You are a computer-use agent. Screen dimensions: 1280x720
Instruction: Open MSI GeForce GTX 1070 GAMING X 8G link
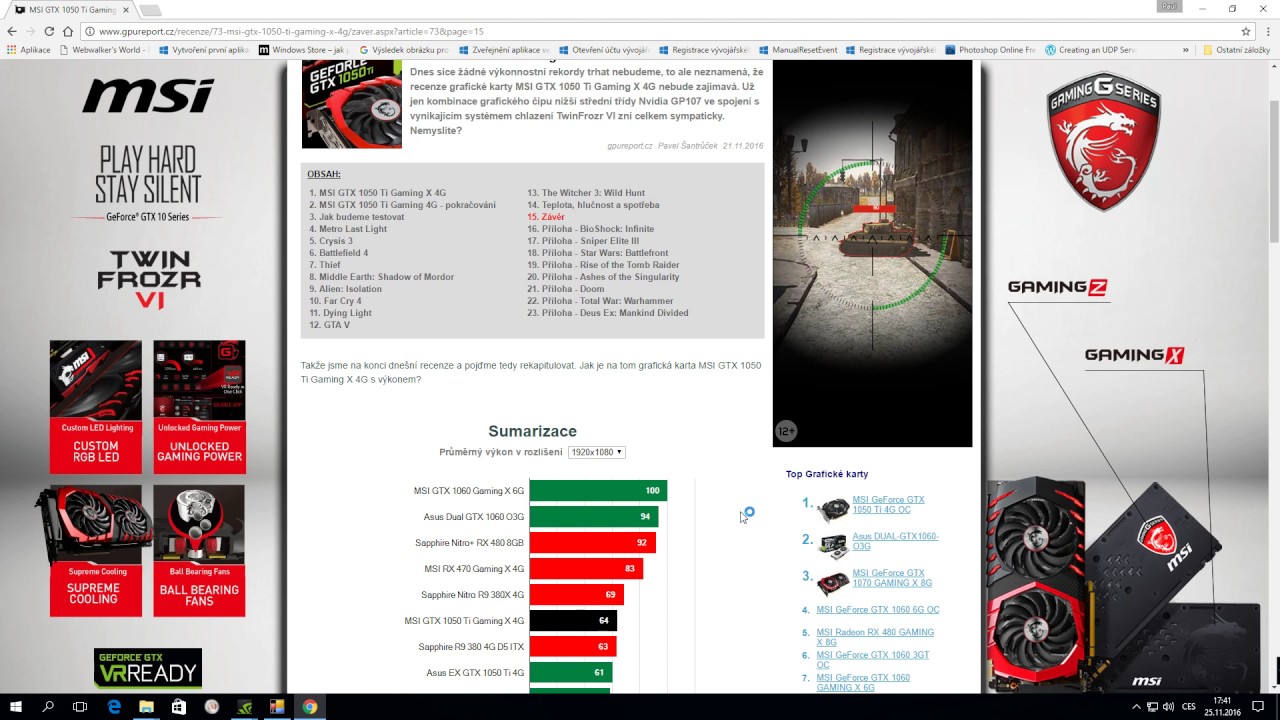892,578
